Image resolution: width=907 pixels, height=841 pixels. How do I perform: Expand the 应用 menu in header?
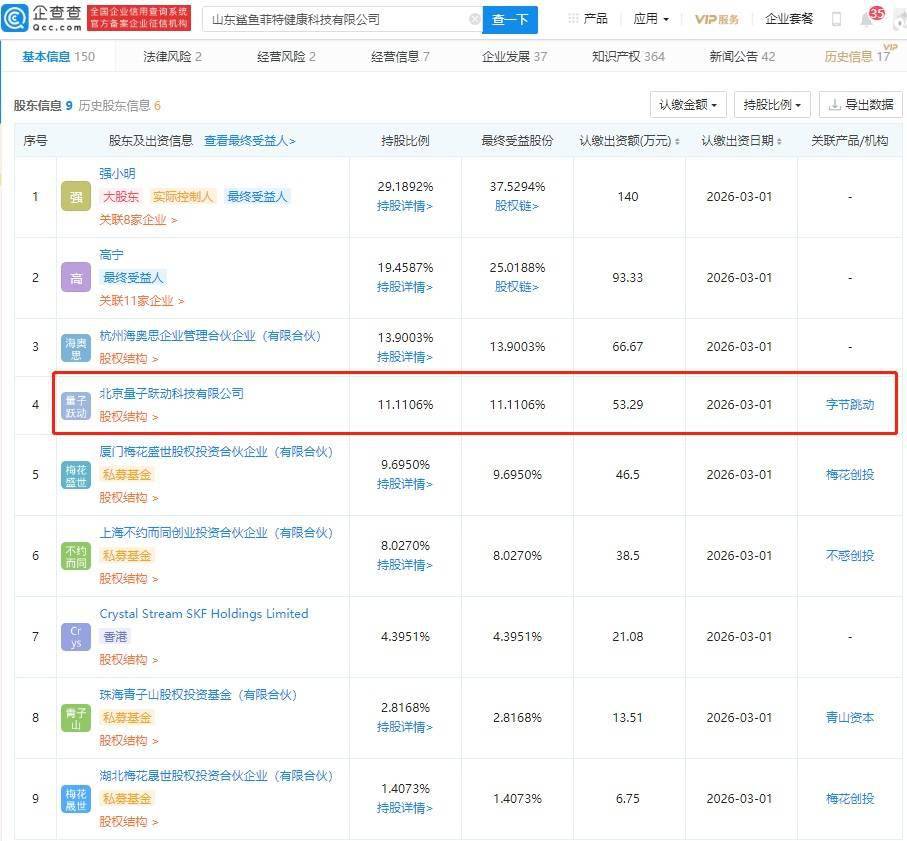pyautogui.click(x=651, y=19)
